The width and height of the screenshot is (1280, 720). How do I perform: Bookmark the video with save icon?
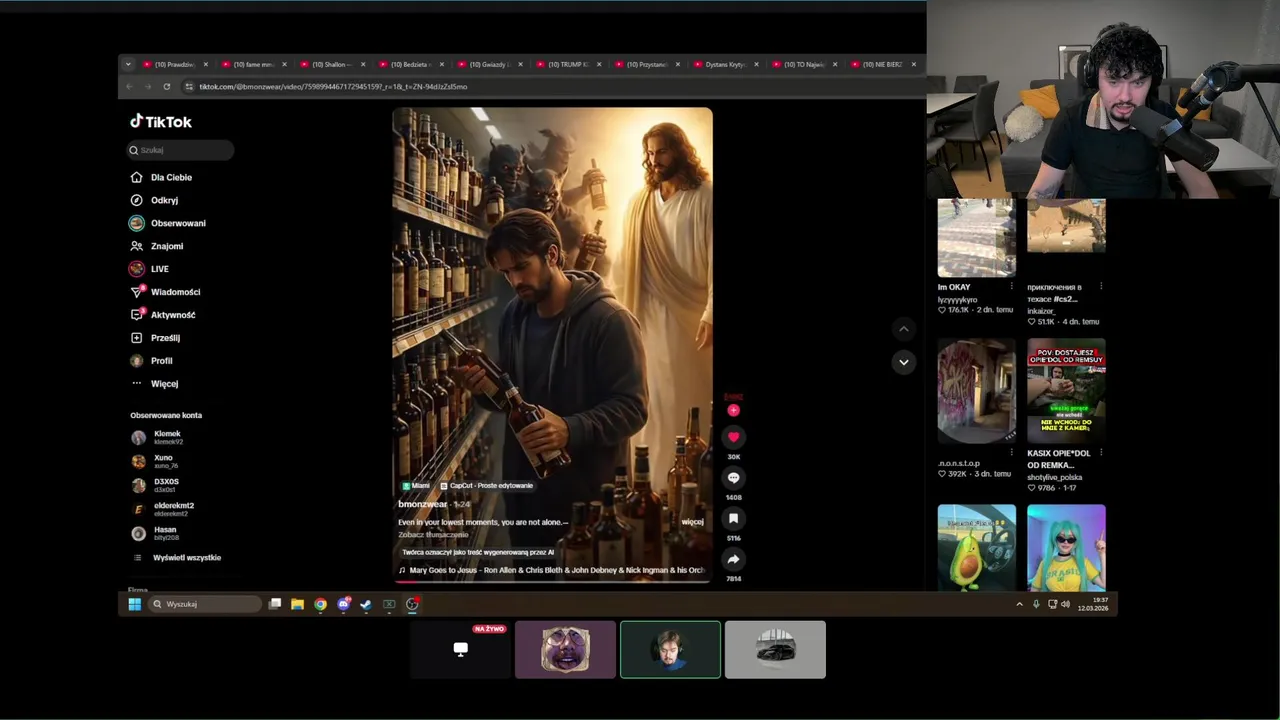pyautogui.click(x=733, y=519)
